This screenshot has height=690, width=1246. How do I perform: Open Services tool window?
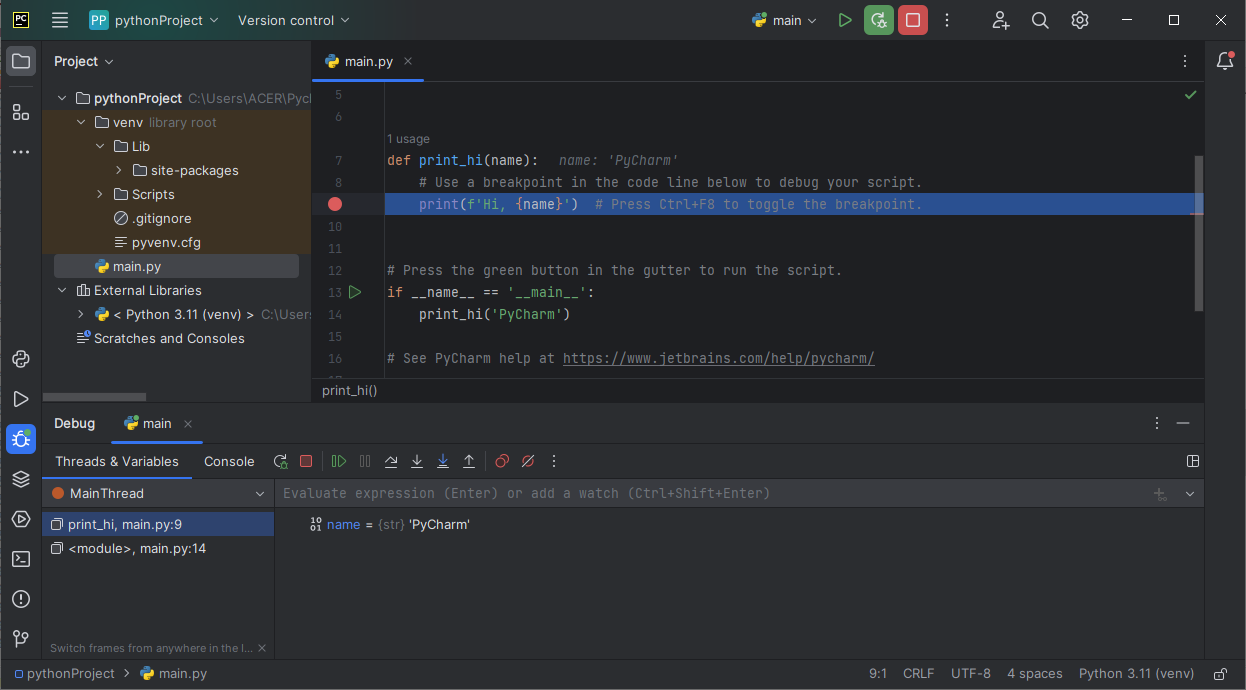pos(21,519)
